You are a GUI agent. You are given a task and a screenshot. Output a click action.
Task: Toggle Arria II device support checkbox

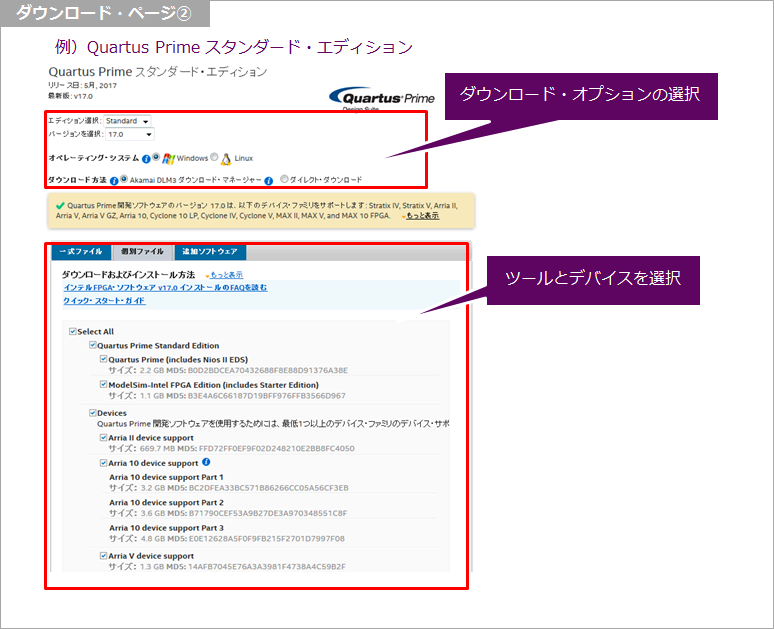point(103,437)
